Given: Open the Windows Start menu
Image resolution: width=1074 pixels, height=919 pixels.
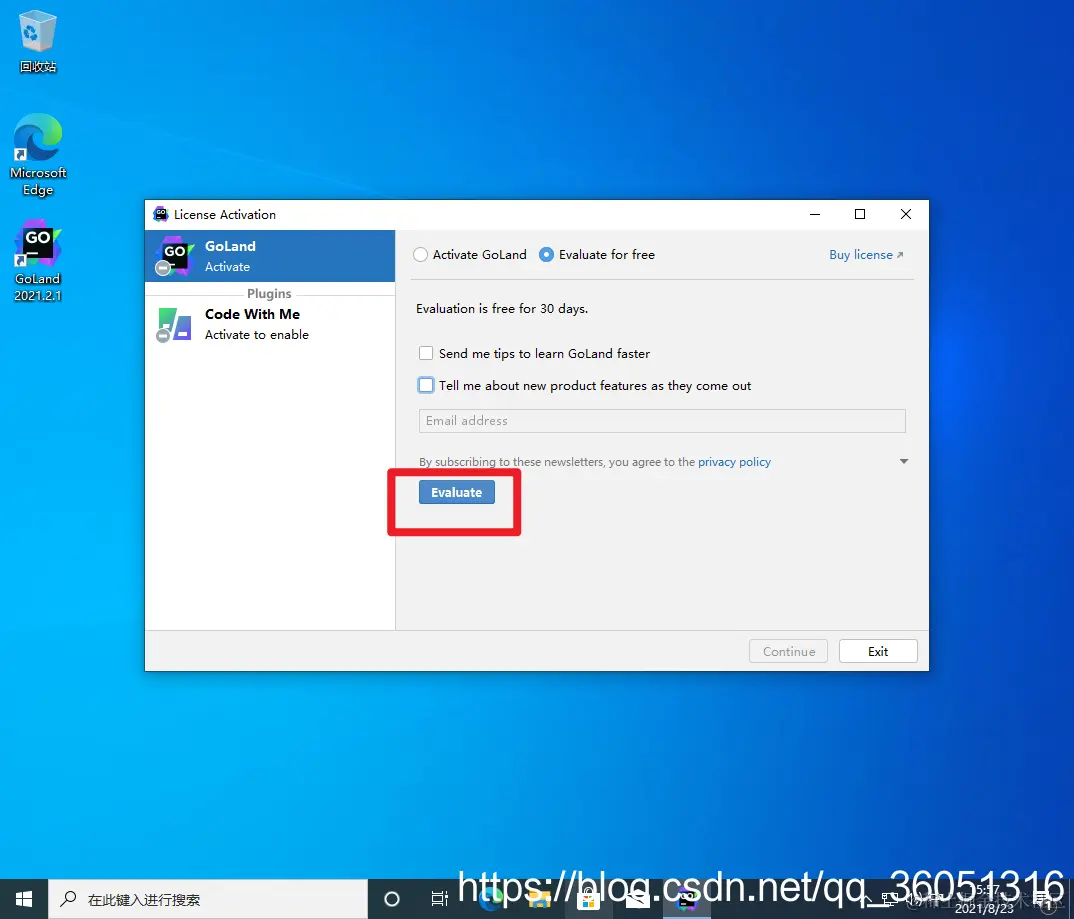Looking at the screenshot, I should (x=24, y=899).
